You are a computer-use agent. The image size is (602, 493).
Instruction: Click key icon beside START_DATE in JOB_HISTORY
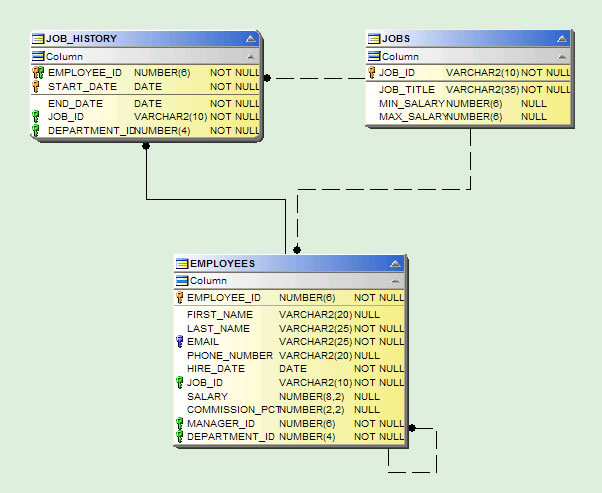coord(38,87)
